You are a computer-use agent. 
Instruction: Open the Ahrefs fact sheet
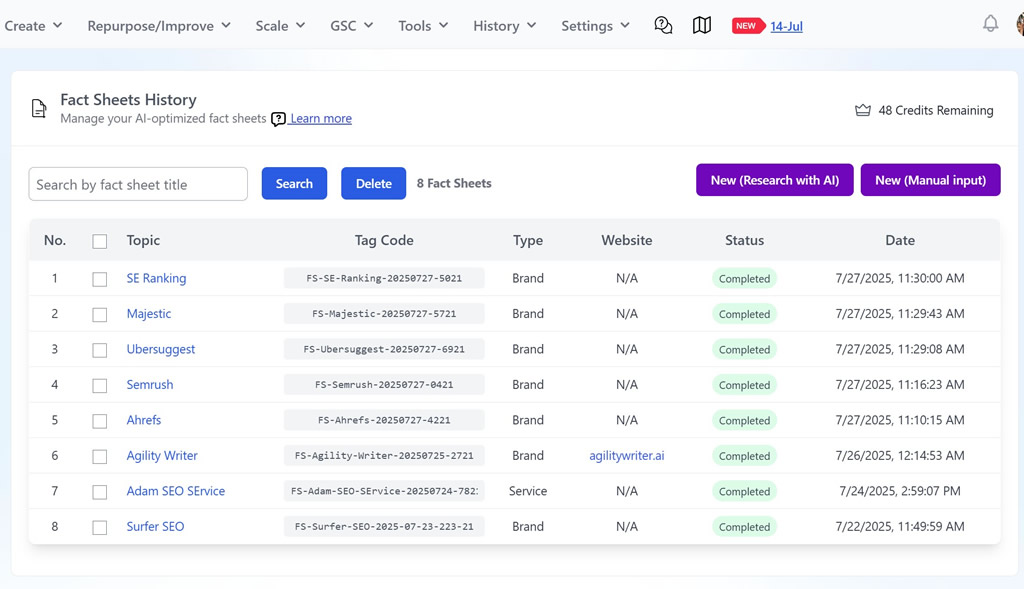(x=144, y=420)
